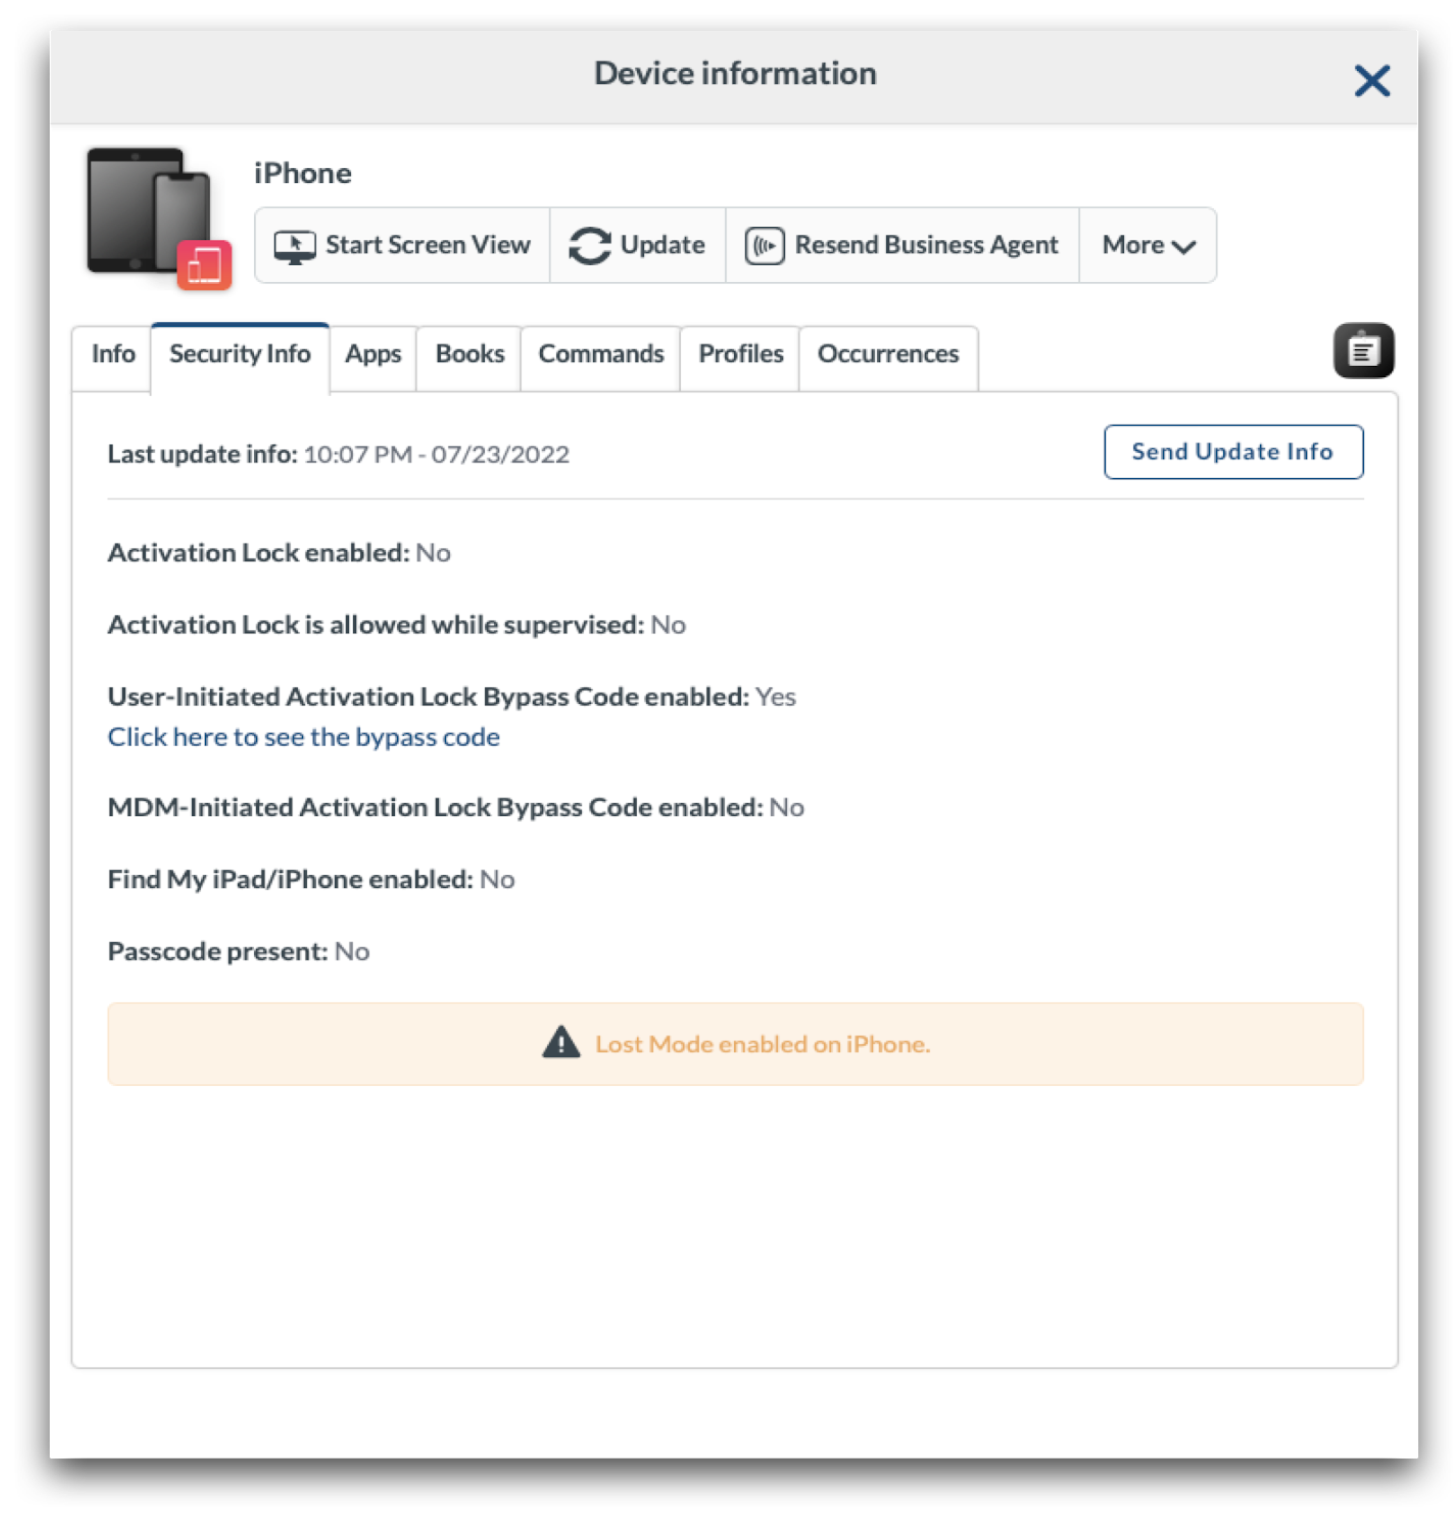Screen dimensions: 1454x1540
Task: Click the red device badge icon
Action: click(x=204, y=265)
